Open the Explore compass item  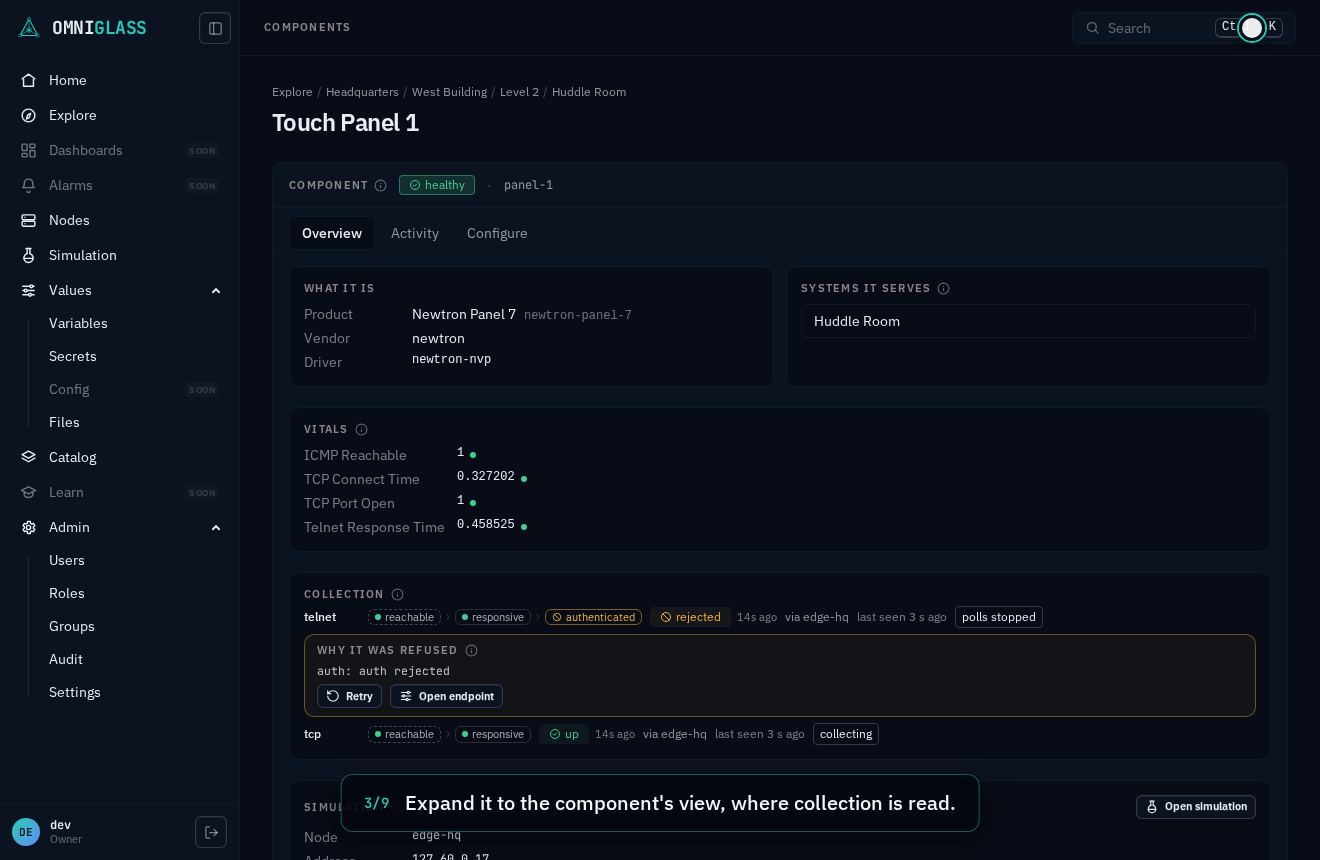click(x=120, y=115)
